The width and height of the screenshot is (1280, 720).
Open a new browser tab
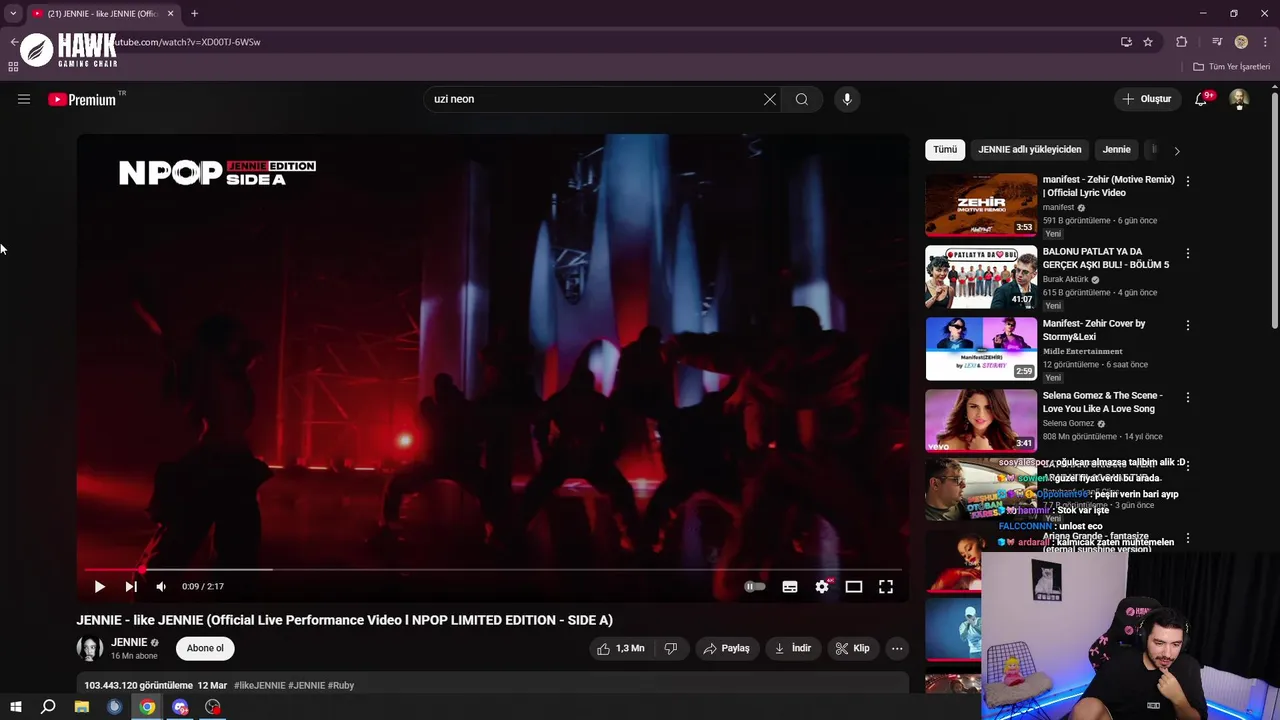[194, 14]
